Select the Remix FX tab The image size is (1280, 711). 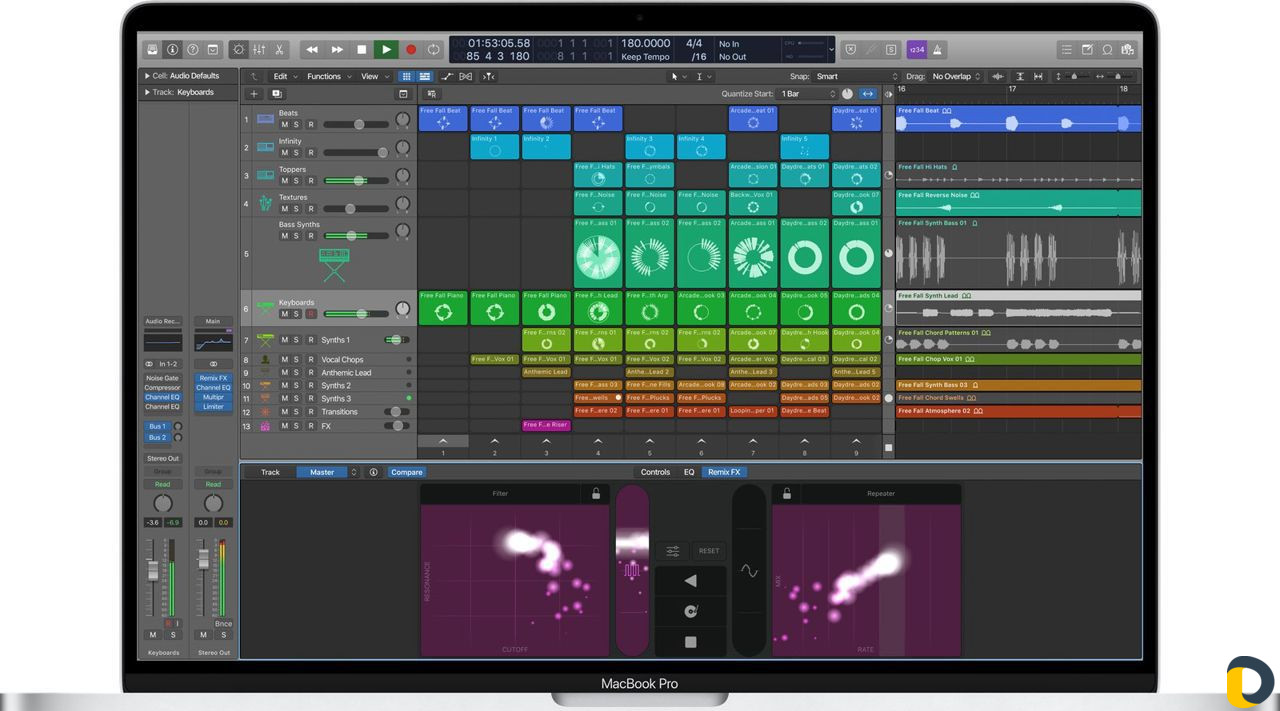pyautogui.click(x=724, y=472)
